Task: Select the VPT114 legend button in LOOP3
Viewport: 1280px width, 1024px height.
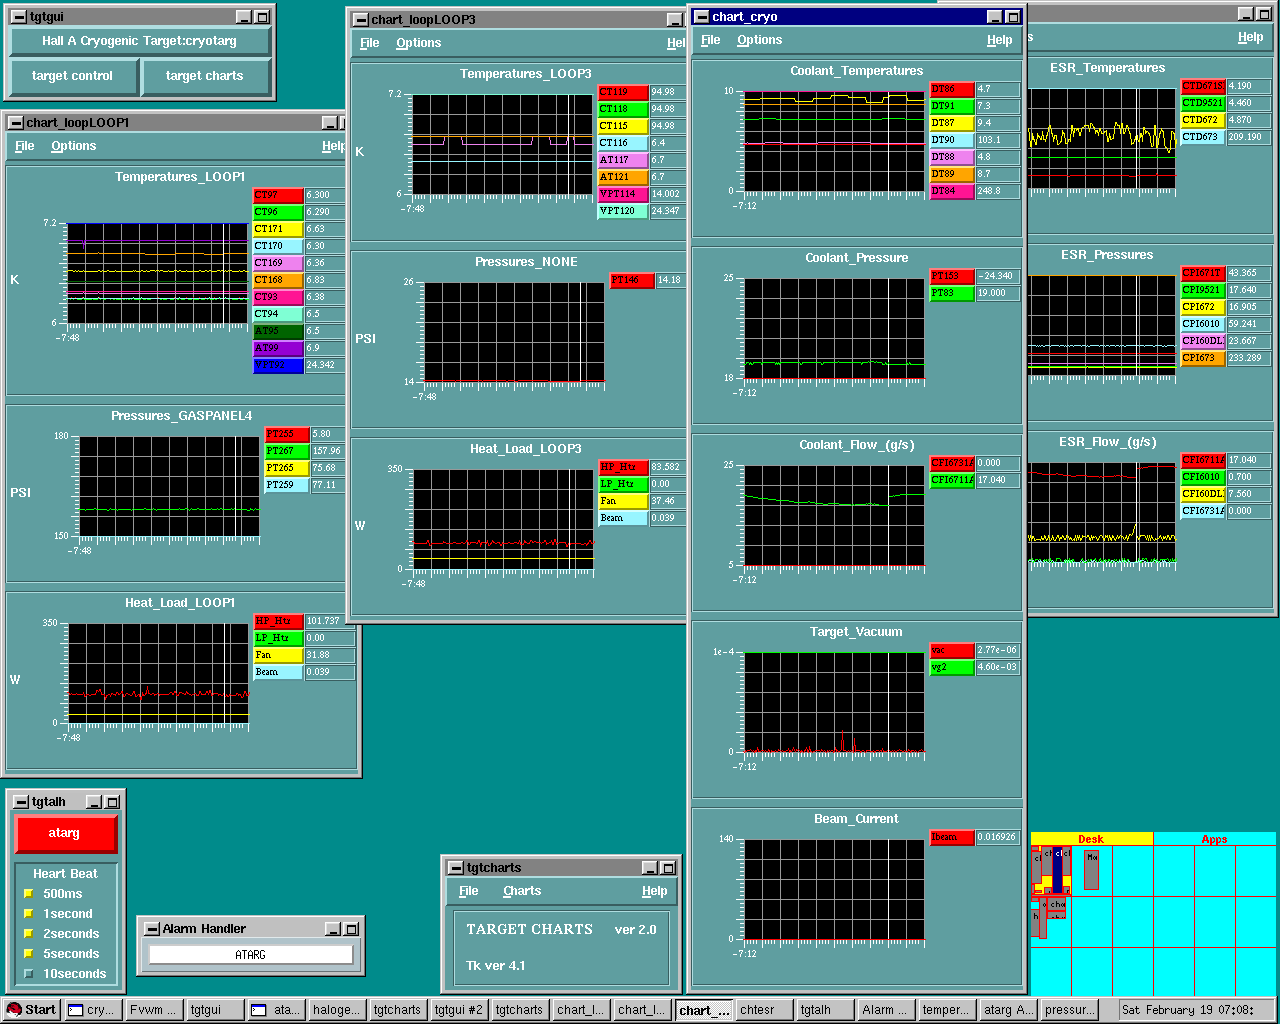Action: [623, 194]
